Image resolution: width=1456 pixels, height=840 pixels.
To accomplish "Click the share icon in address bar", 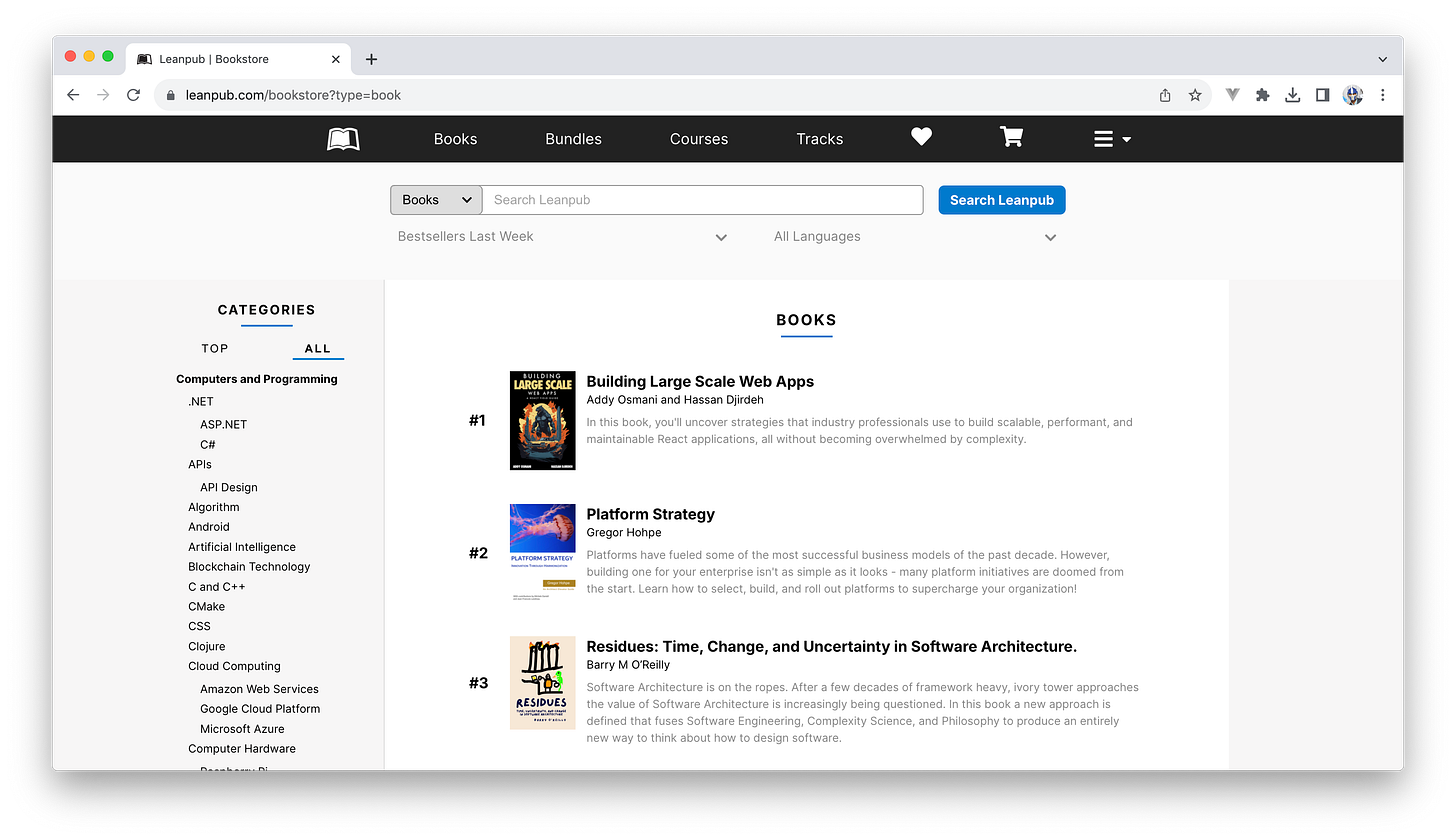I will (x=1165, y=95).
